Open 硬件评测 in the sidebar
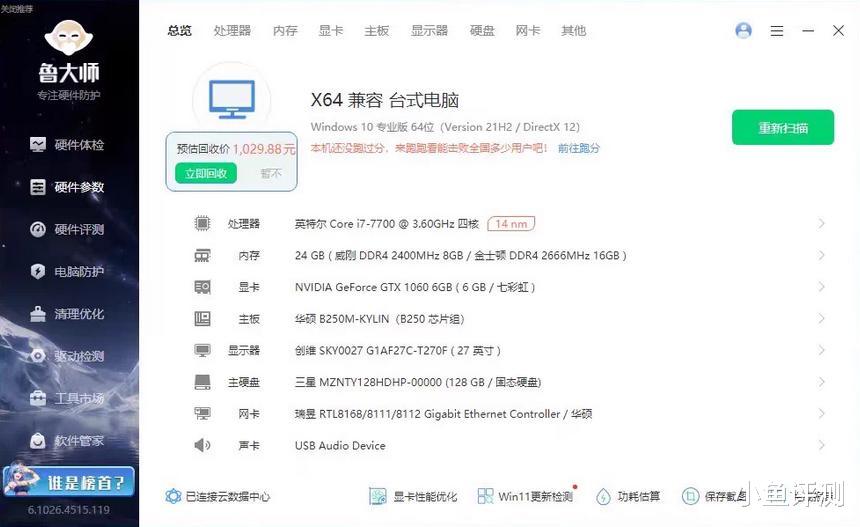 coord(67,229)
